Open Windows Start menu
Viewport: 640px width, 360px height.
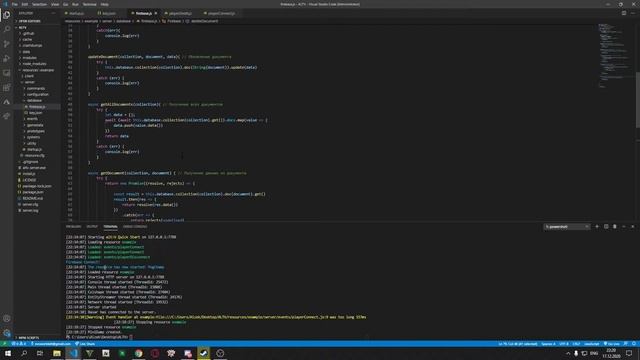point(8,353)
